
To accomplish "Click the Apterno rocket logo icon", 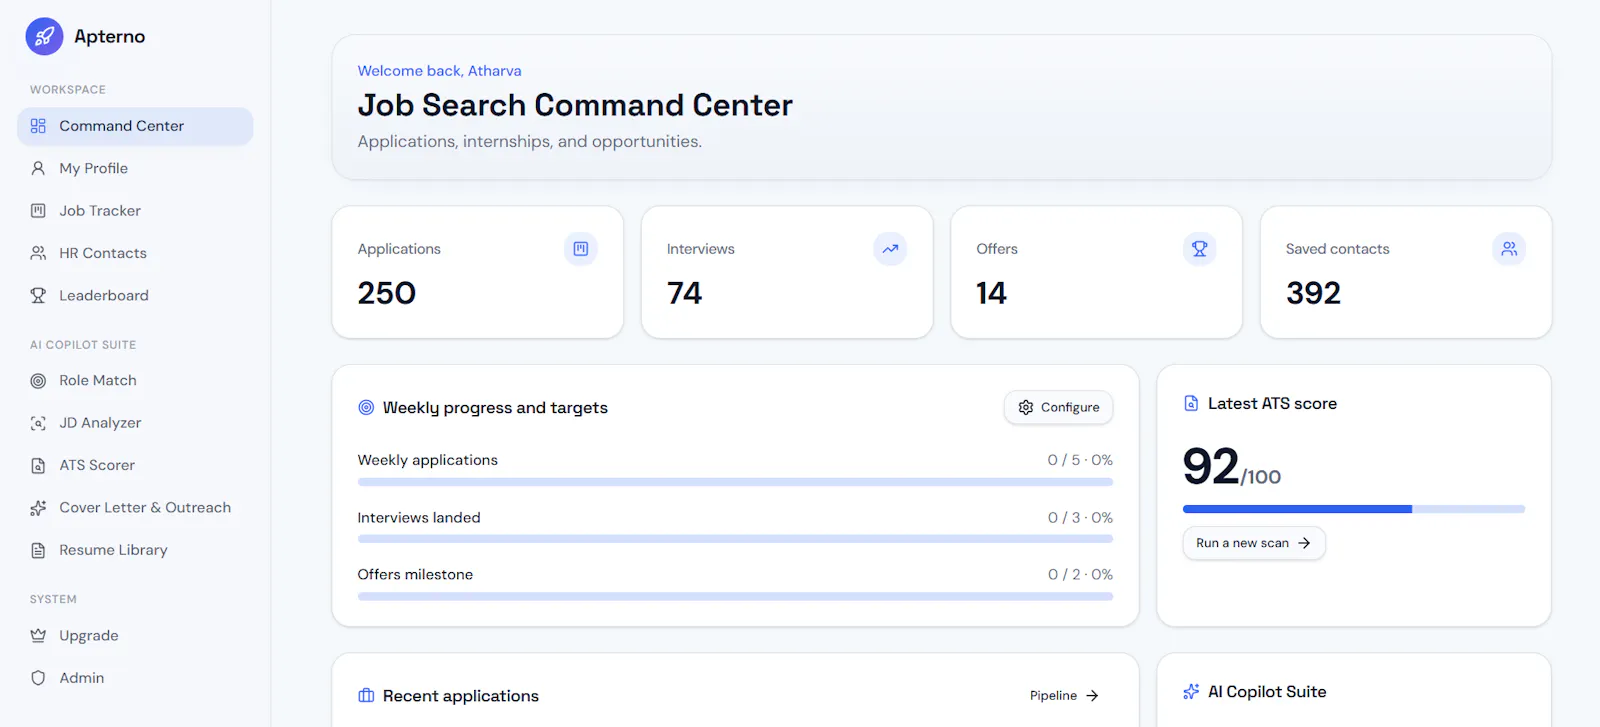I will pyautogui.click(x=44, y=37).
